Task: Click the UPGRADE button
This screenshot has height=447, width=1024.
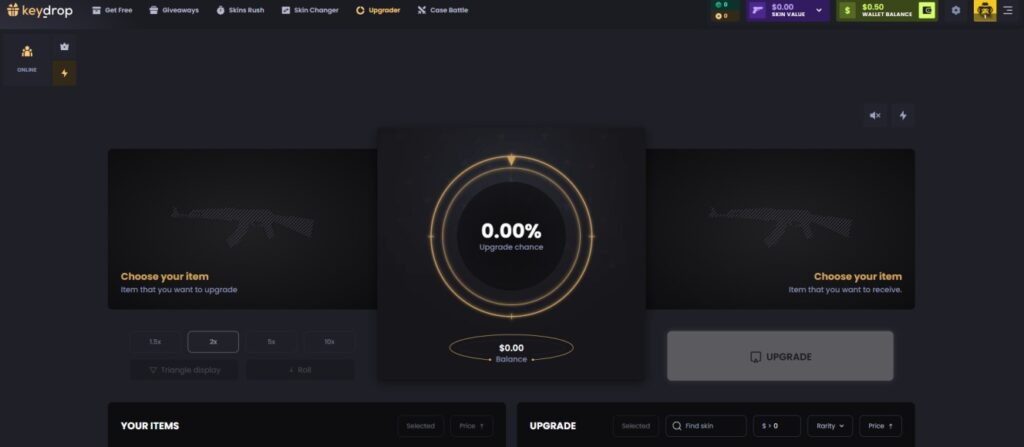Action: [x=780, y=356]
